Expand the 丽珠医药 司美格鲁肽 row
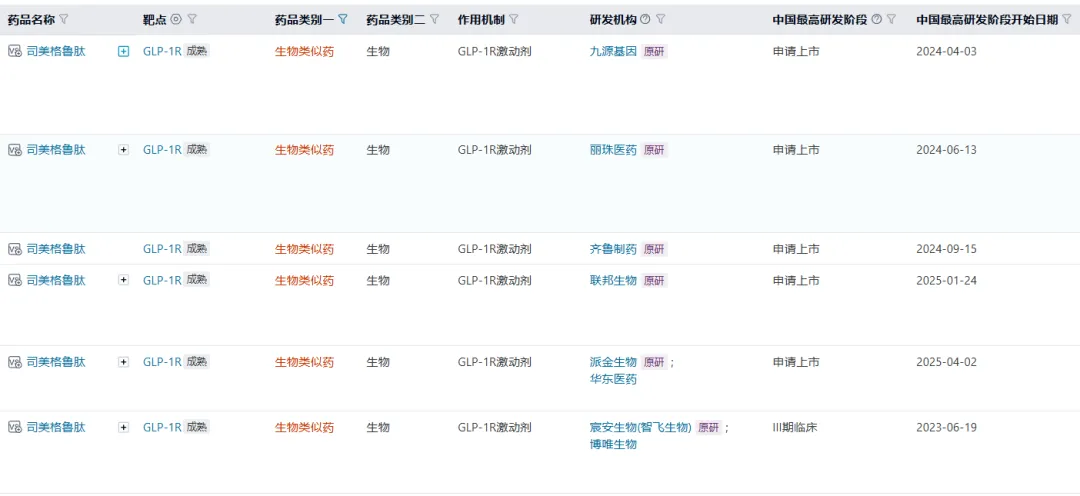 pos(124,150)
